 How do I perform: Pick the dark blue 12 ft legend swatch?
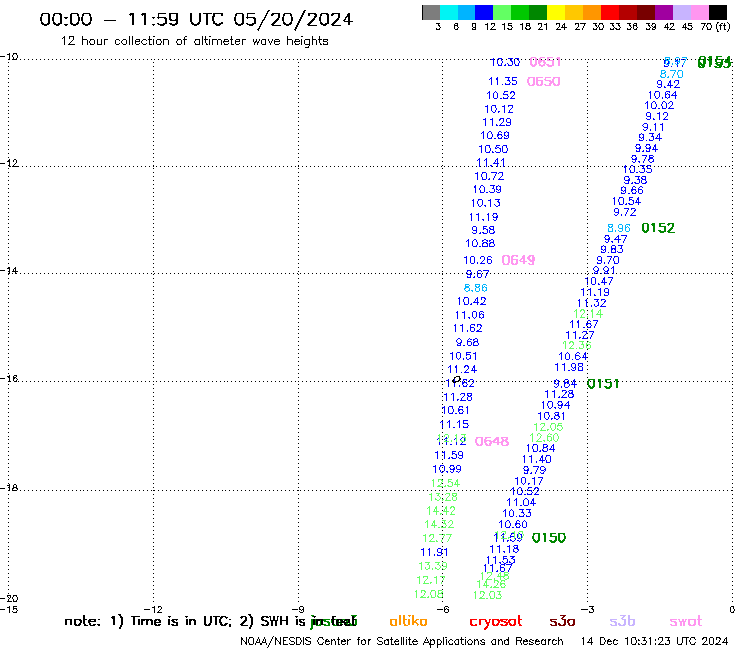tap(484, 12)
